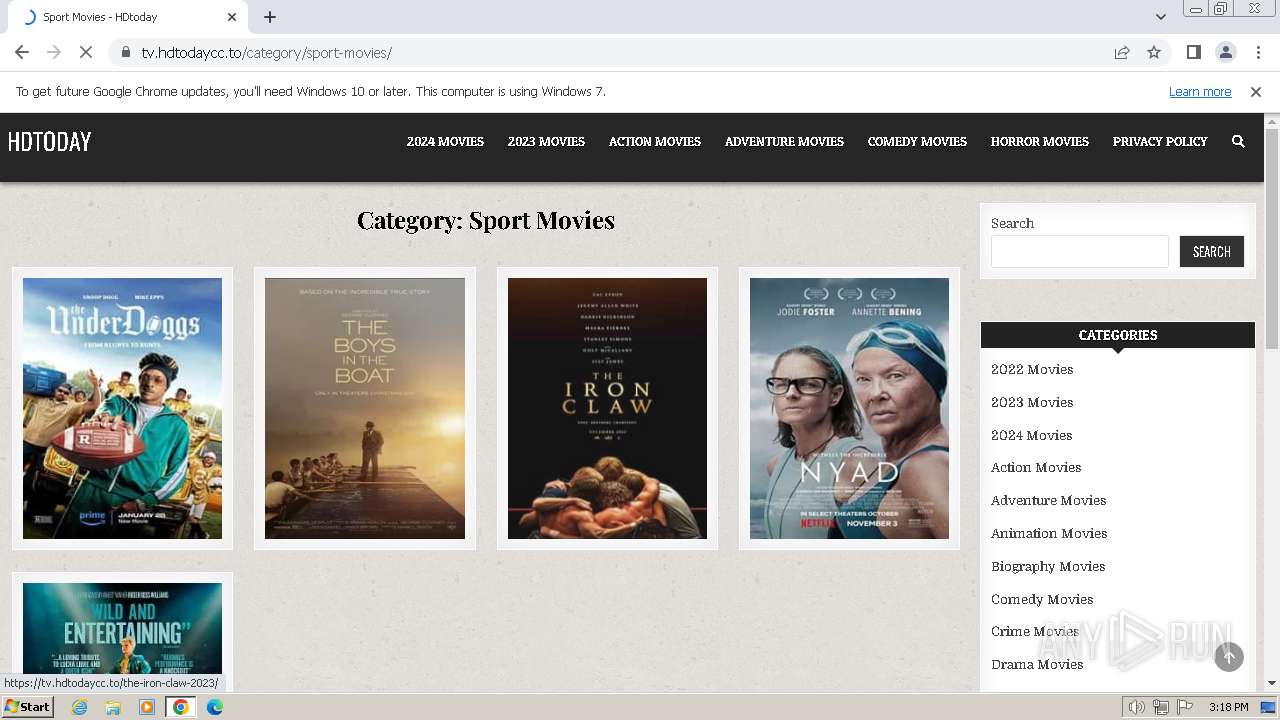The width and height of the screenshot is (1280, 720).
Task: Open the Chrome side panel icon
Action: click(x=1193, y=52)
